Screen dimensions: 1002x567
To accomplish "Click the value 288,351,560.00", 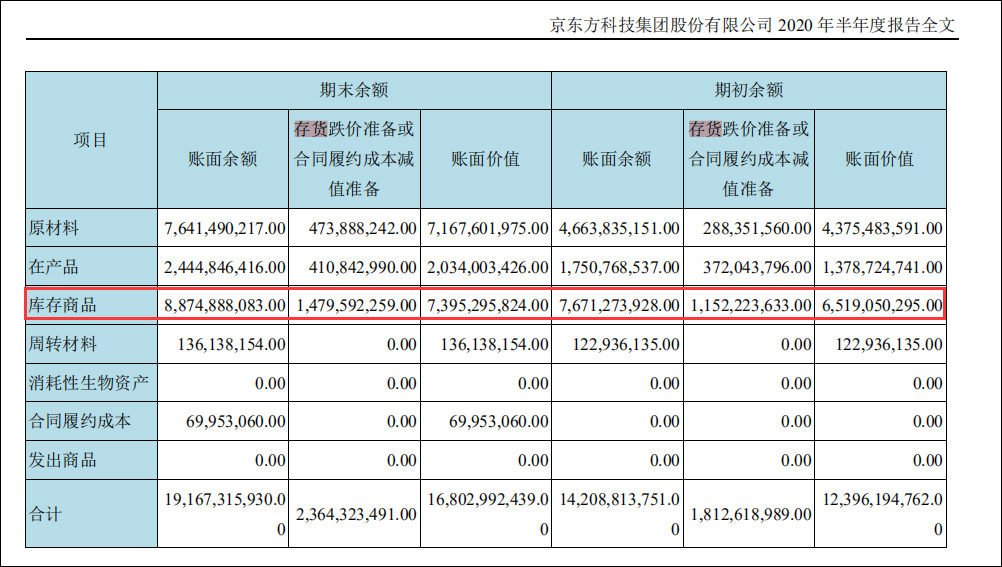I will (757, 228).
